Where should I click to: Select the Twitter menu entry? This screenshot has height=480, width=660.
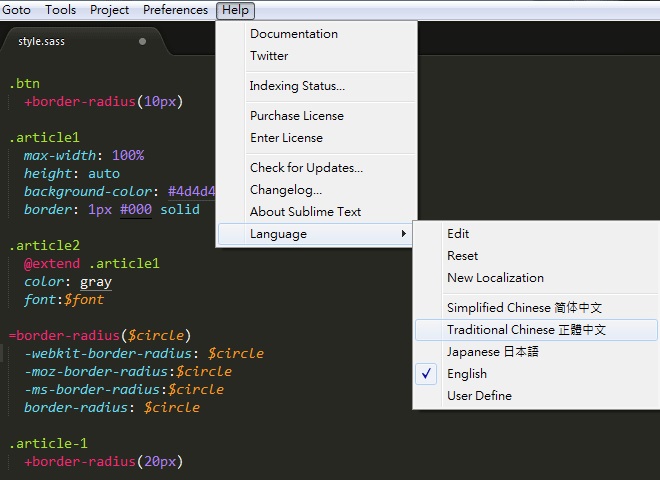tap(316, 56)
